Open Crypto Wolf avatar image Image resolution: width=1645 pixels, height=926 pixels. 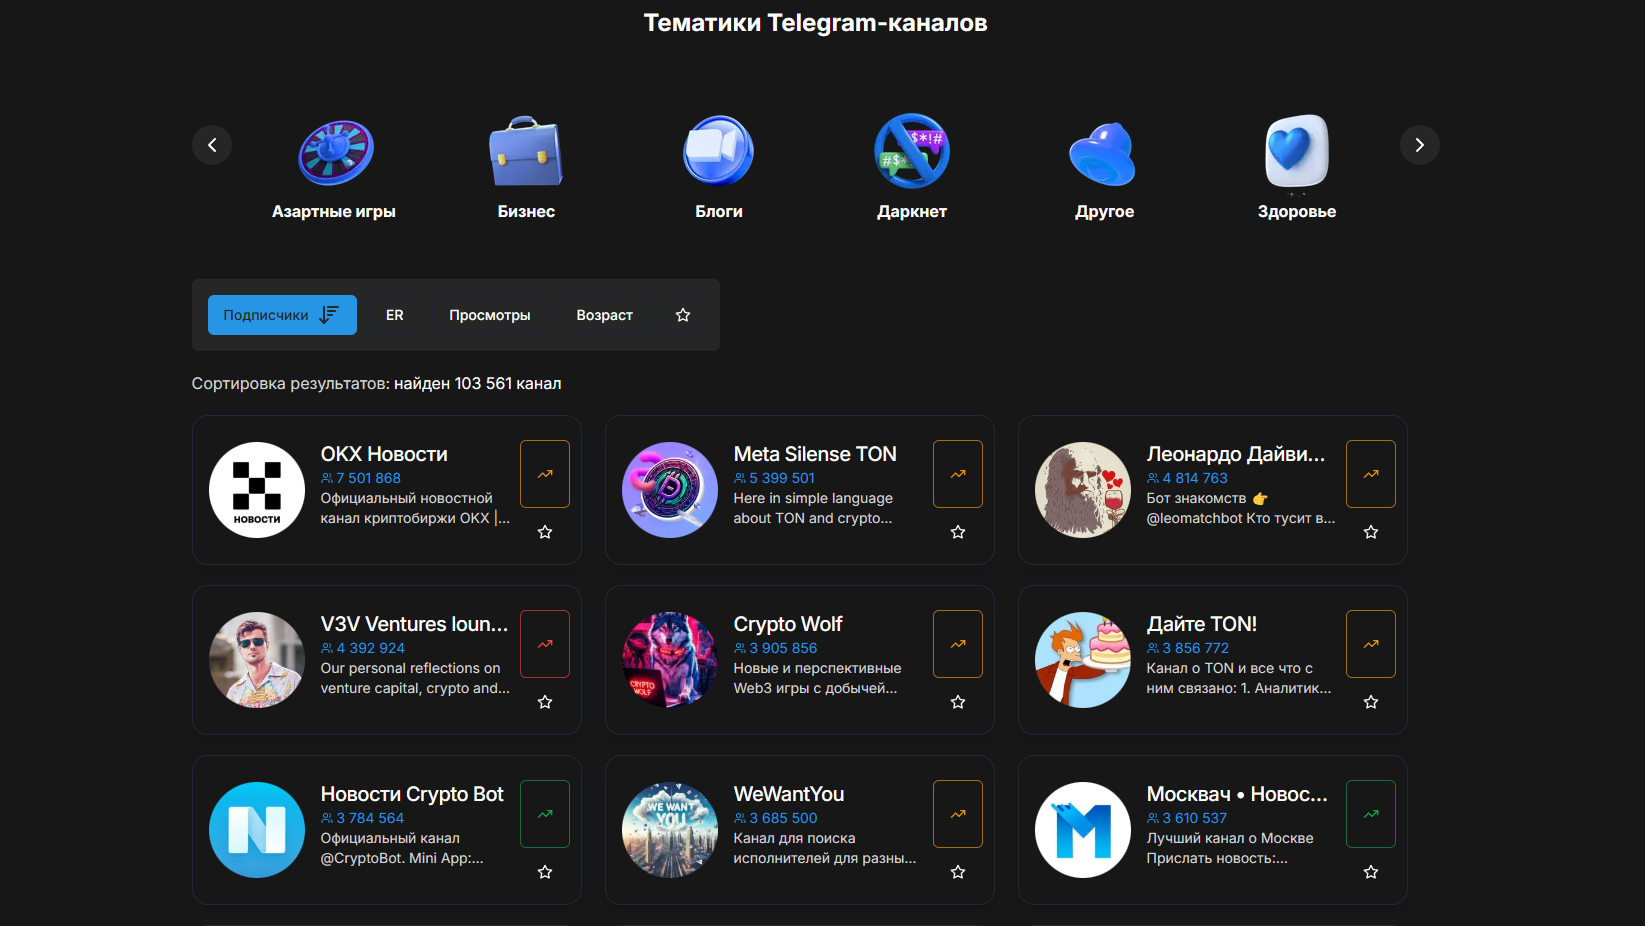point(670,660)
